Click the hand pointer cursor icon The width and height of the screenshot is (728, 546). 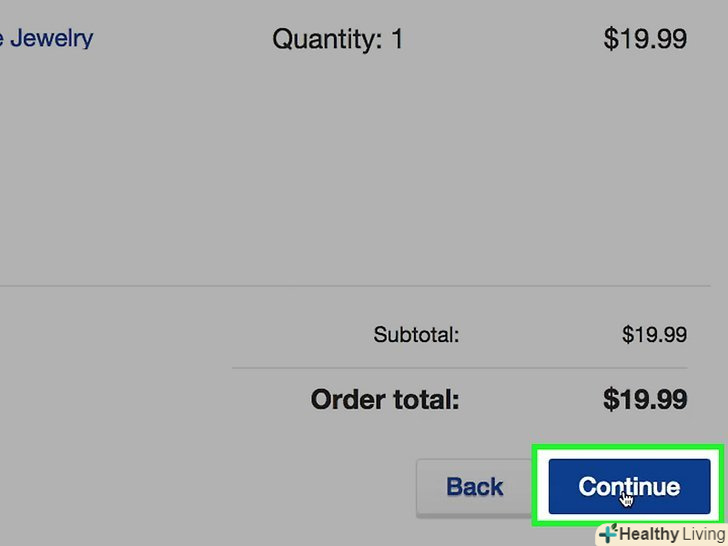tap(627, 497)
